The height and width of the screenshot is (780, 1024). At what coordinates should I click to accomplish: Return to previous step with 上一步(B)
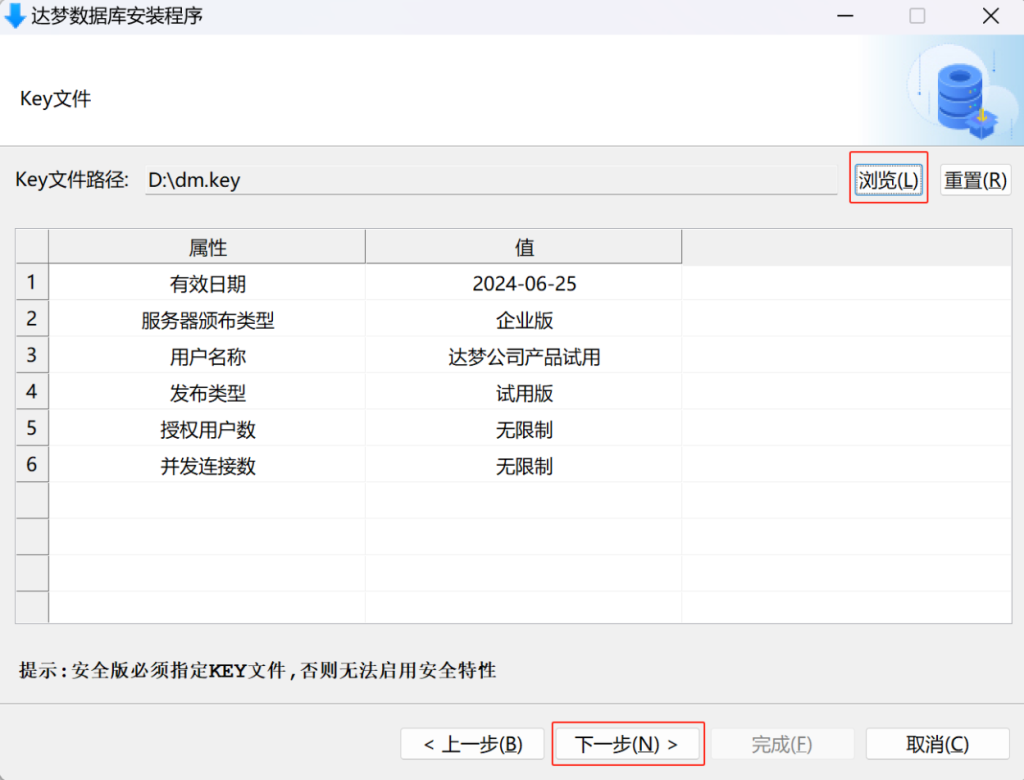pyautogui.click(x=472, y=744)
